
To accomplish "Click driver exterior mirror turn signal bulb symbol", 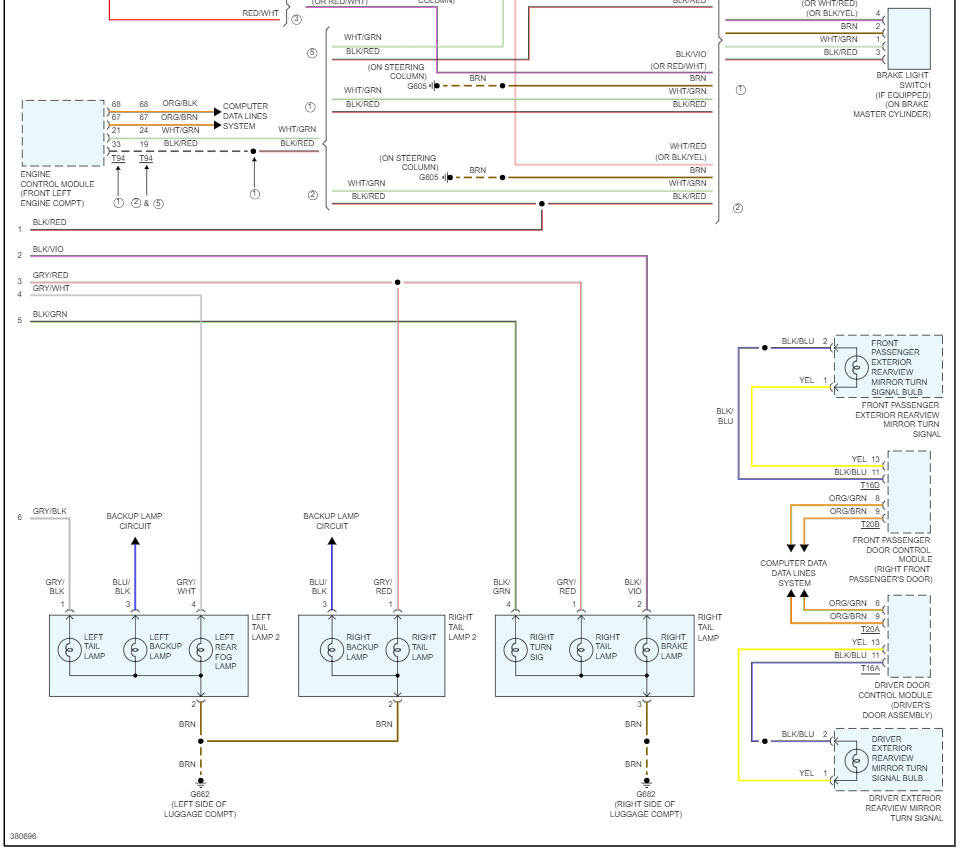I will click(x=856, y=760).
